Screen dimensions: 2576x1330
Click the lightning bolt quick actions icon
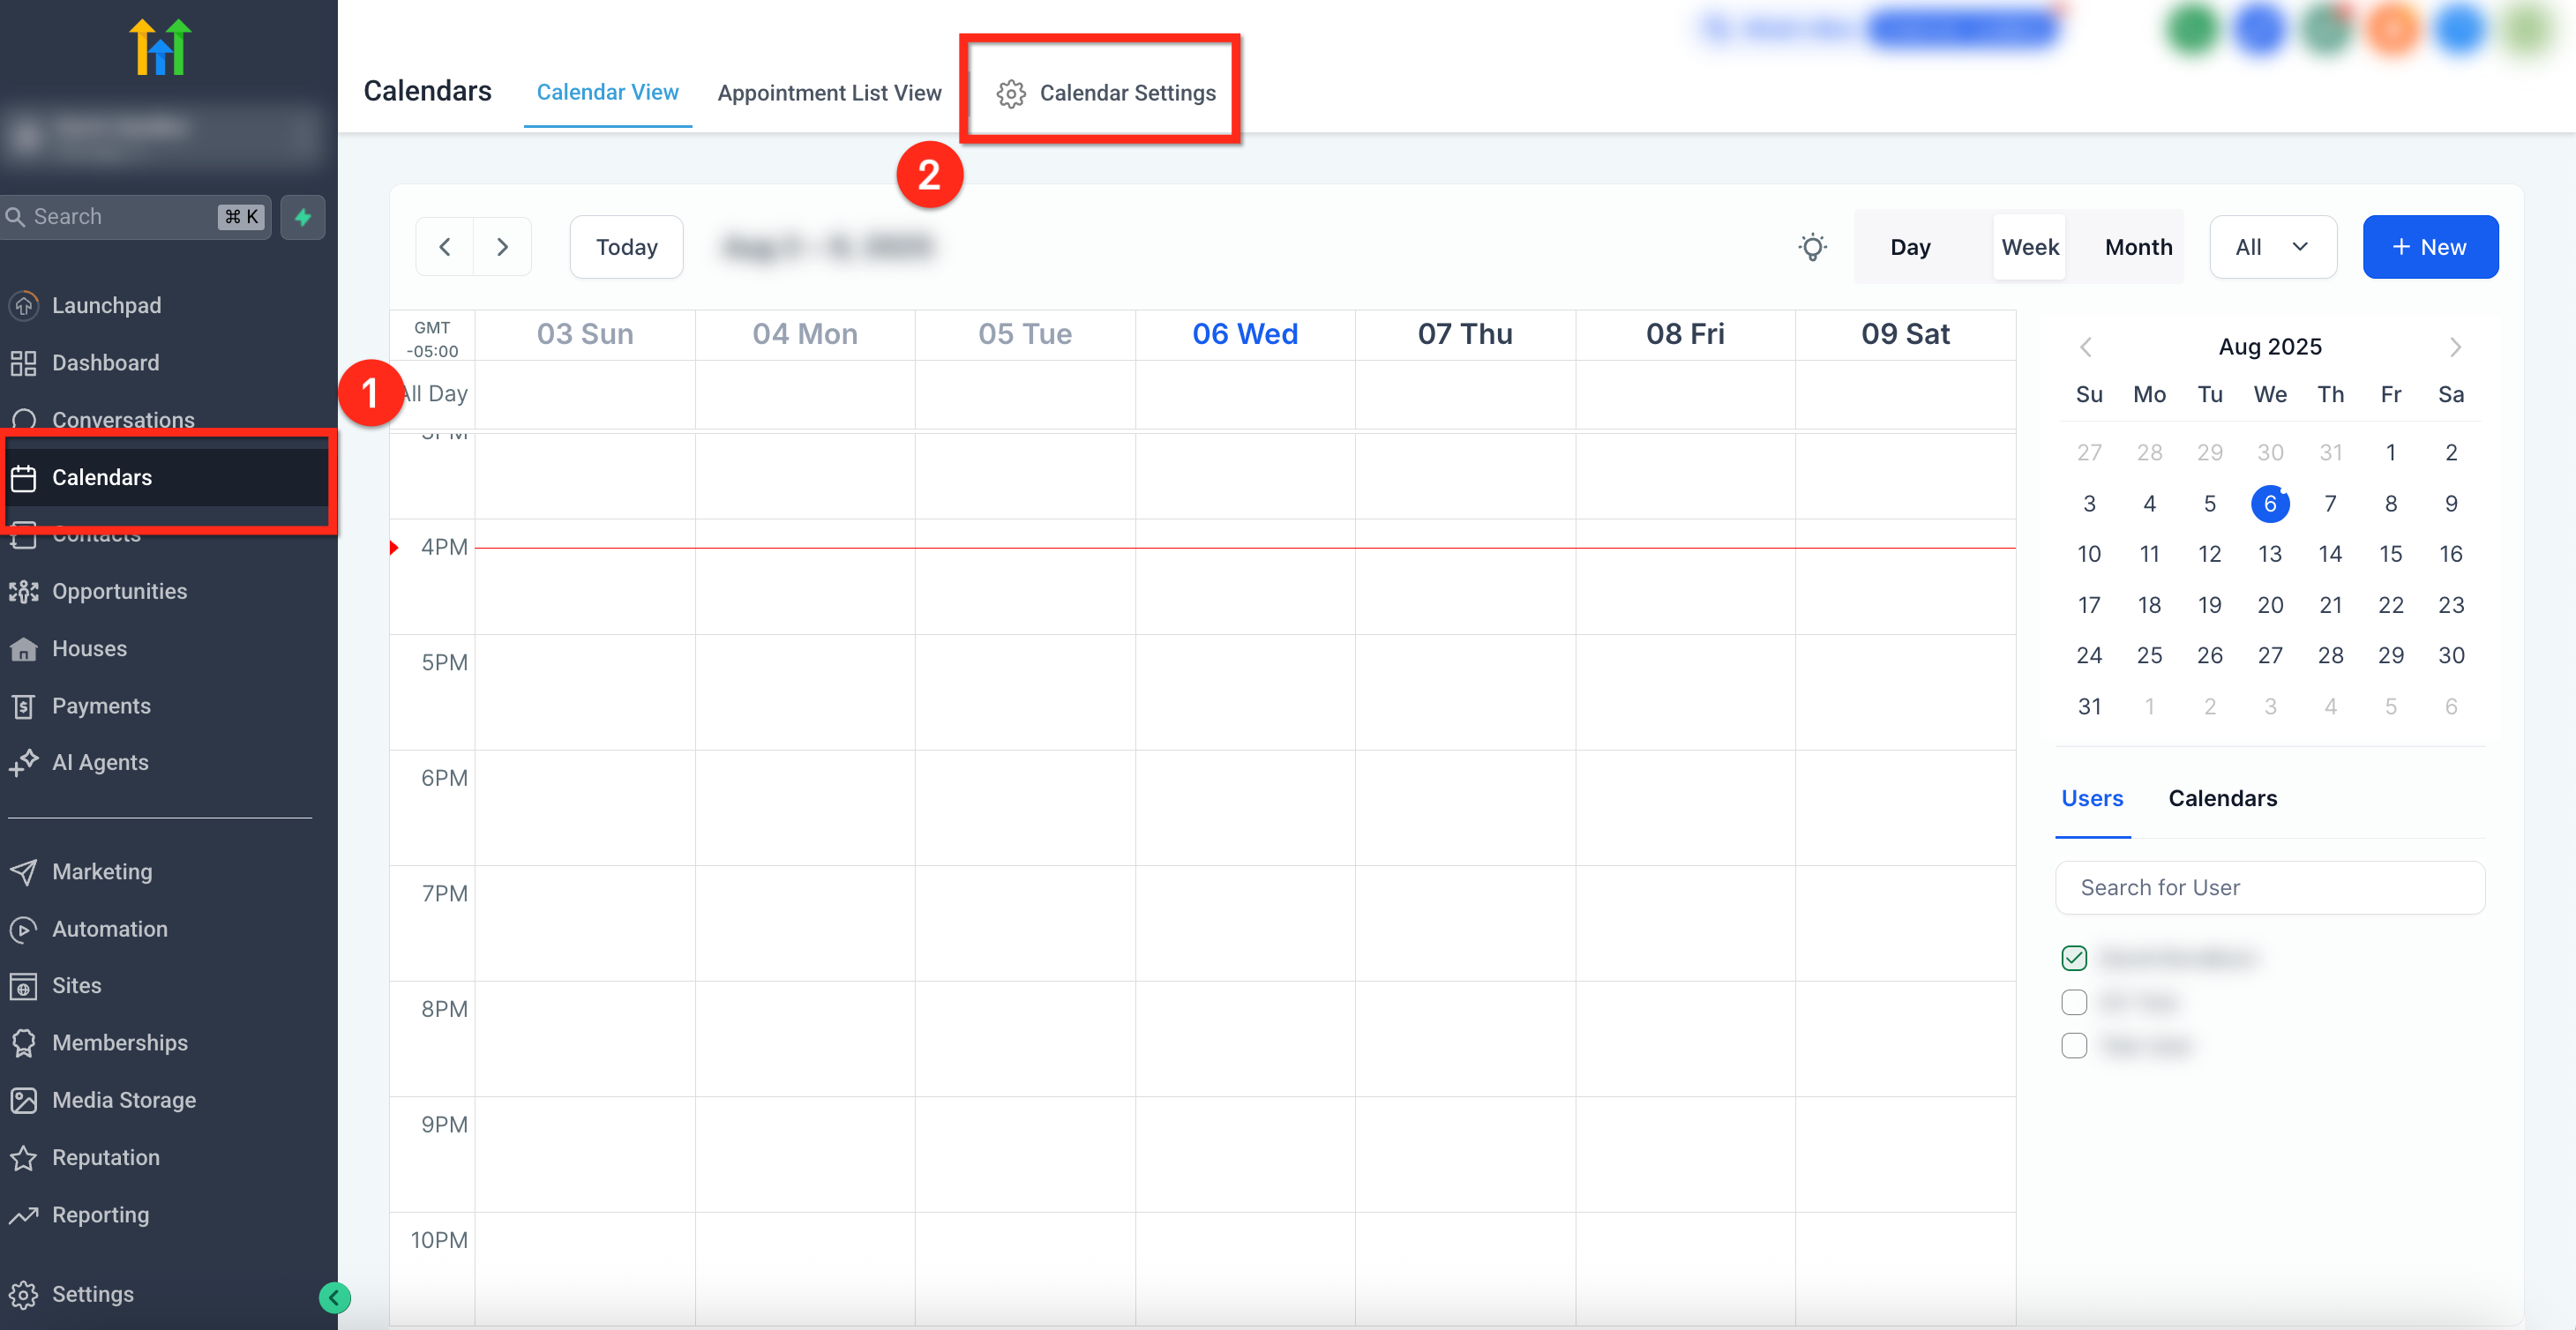click(x=302, y=217)
